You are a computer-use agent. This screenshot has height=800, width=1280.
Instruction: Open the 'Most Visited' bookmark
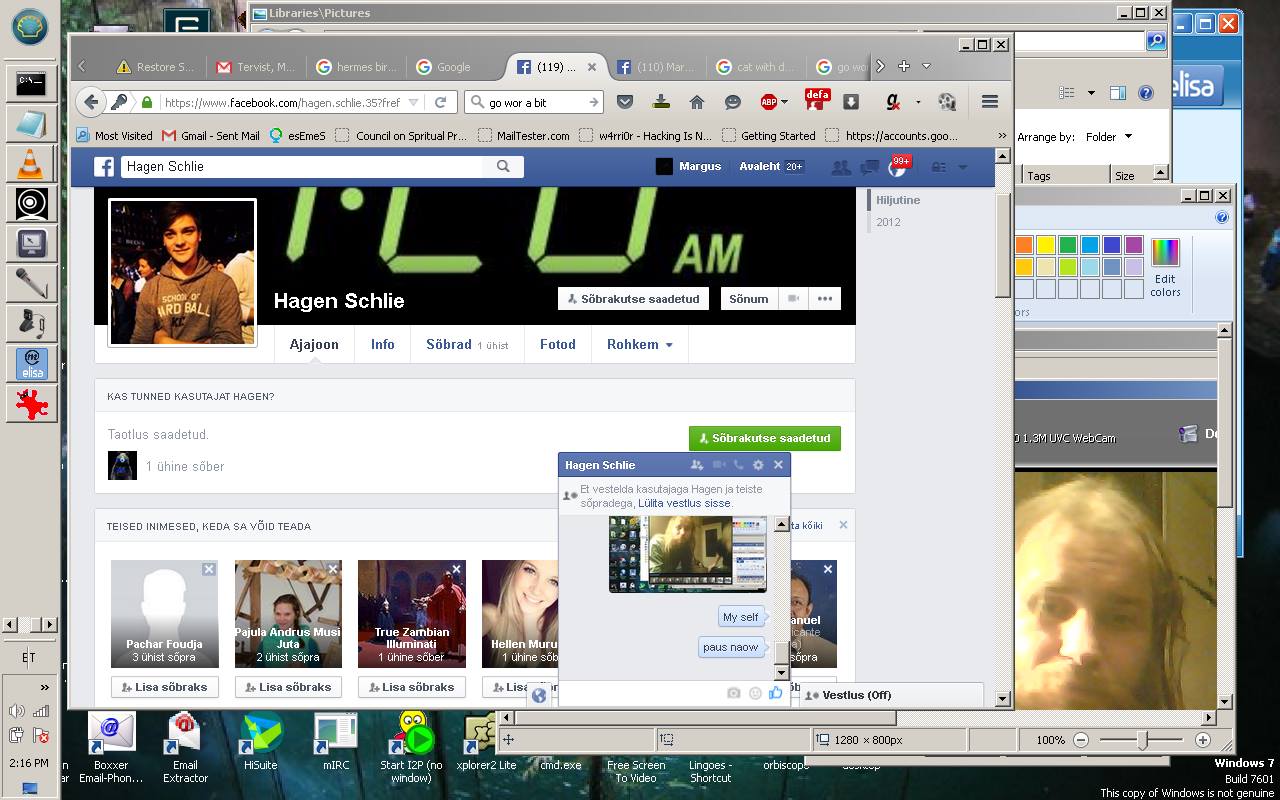click(x=115, y=135)
